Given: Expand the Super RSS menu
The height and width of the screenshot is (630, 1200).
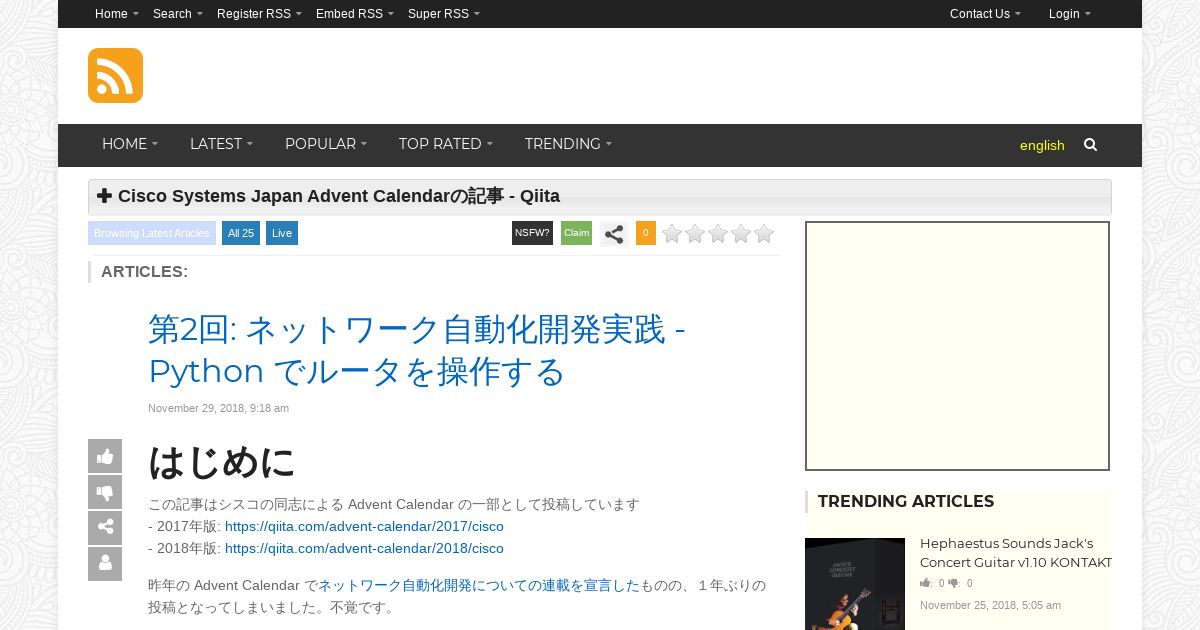Looking at the screenshot, I should click(444, 14).
